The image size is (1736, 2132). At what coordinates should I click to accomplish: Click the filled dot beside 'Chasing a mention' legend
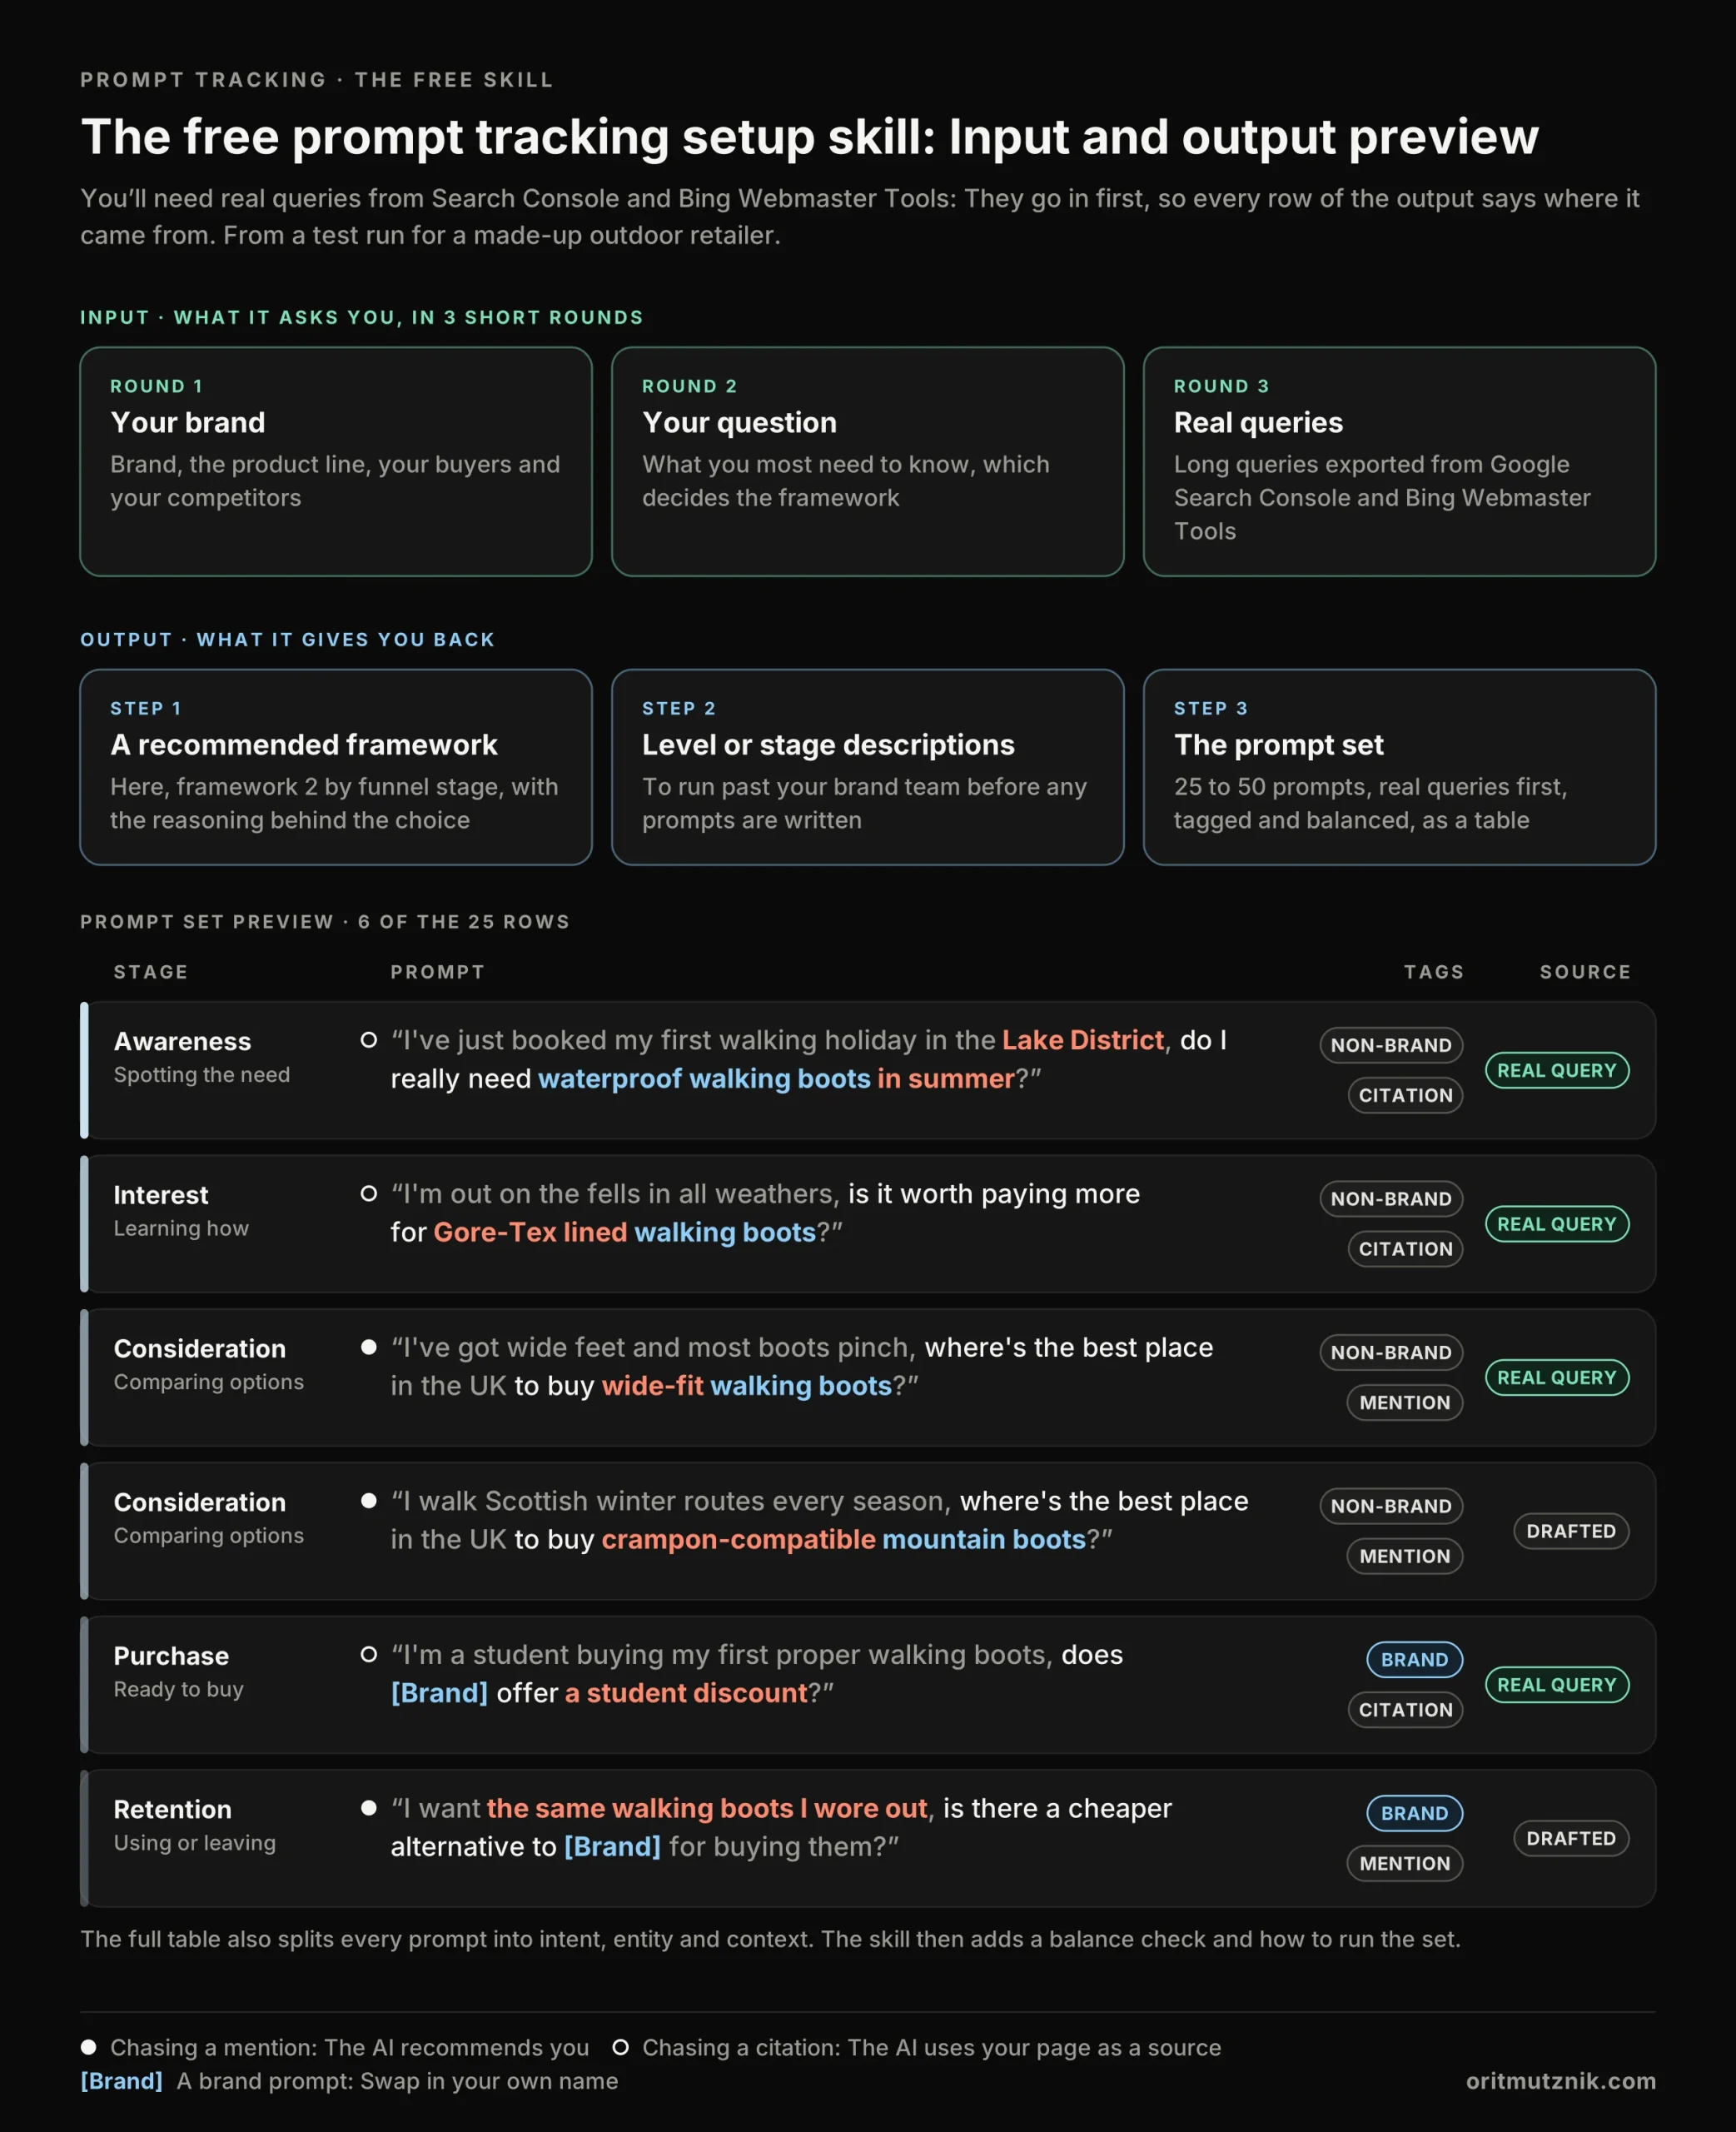(89, 2047)
